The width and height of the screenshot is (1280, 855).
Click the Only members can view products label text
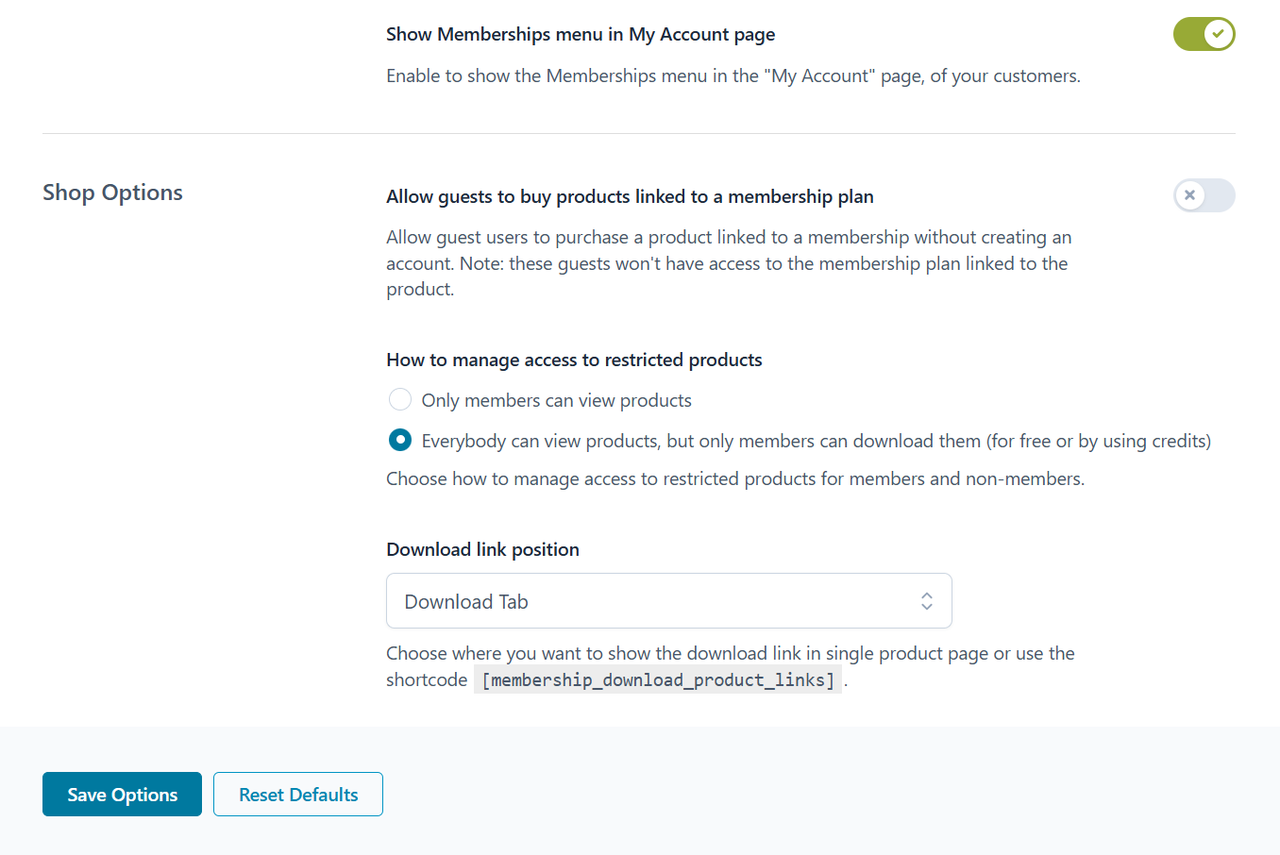pyautogui.click(x=556, y=400)
